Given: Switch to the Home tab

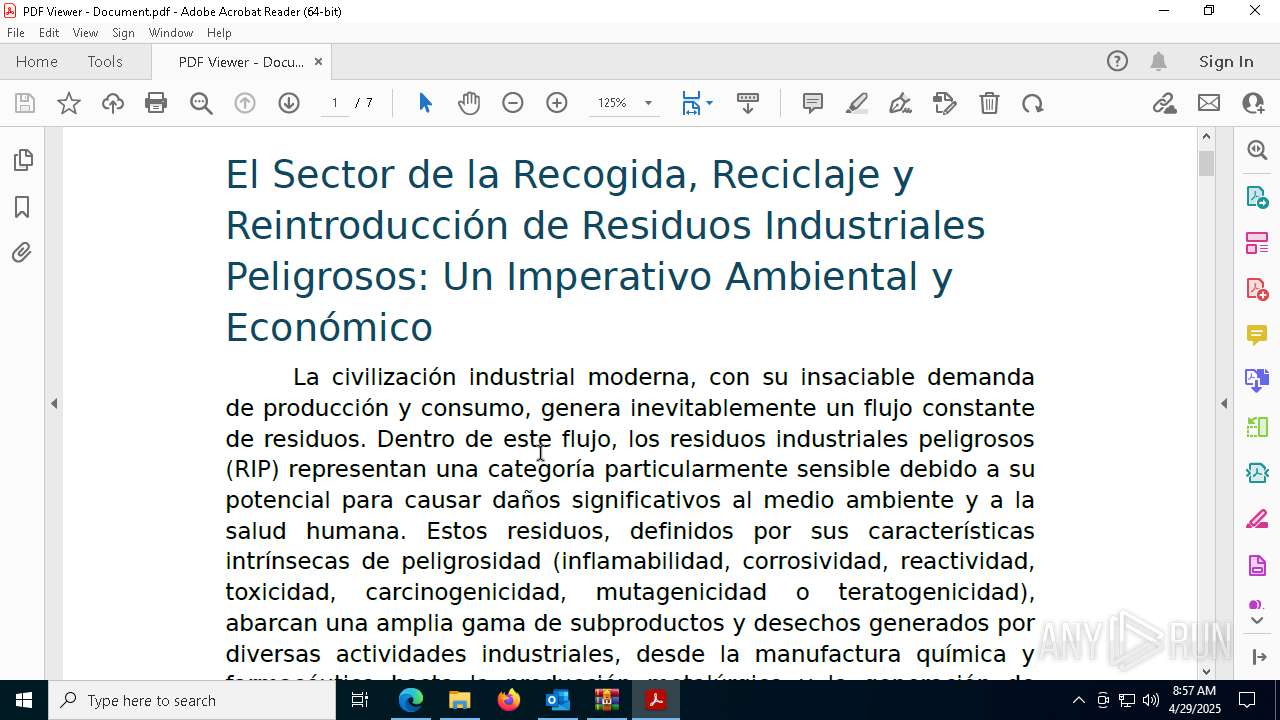Looking at the screenshot, I should (37, 62).
